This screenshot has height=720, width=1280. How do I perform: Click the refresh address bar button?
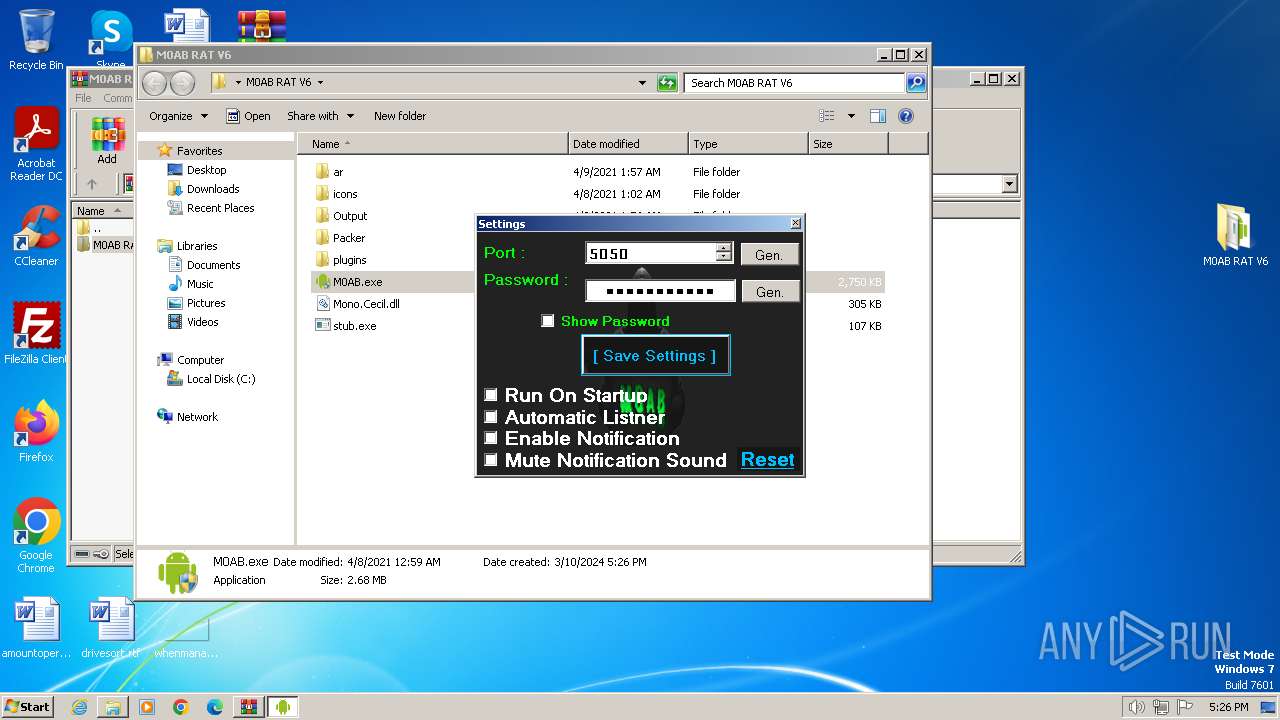[x=667, y=83]
